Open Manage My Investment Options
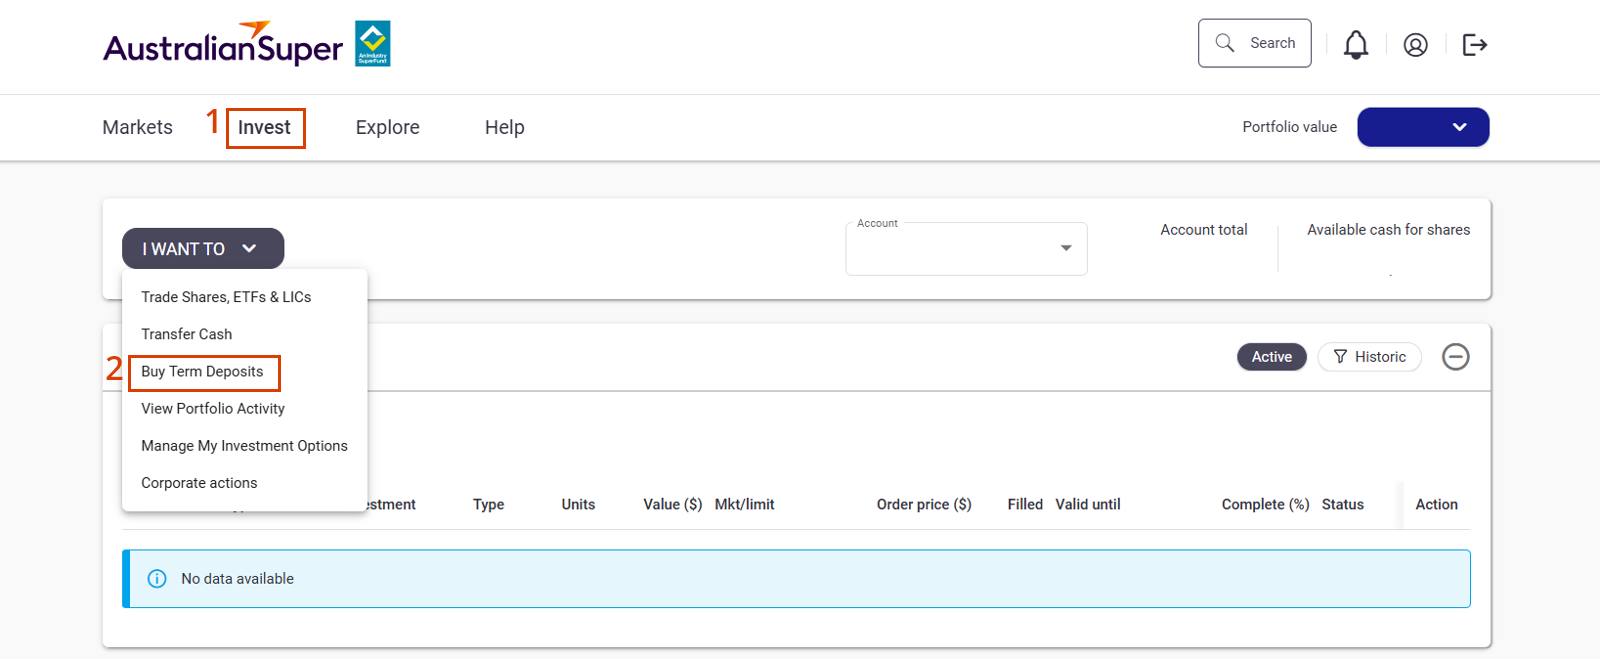The image size is (1600, 660). (244, 446)
